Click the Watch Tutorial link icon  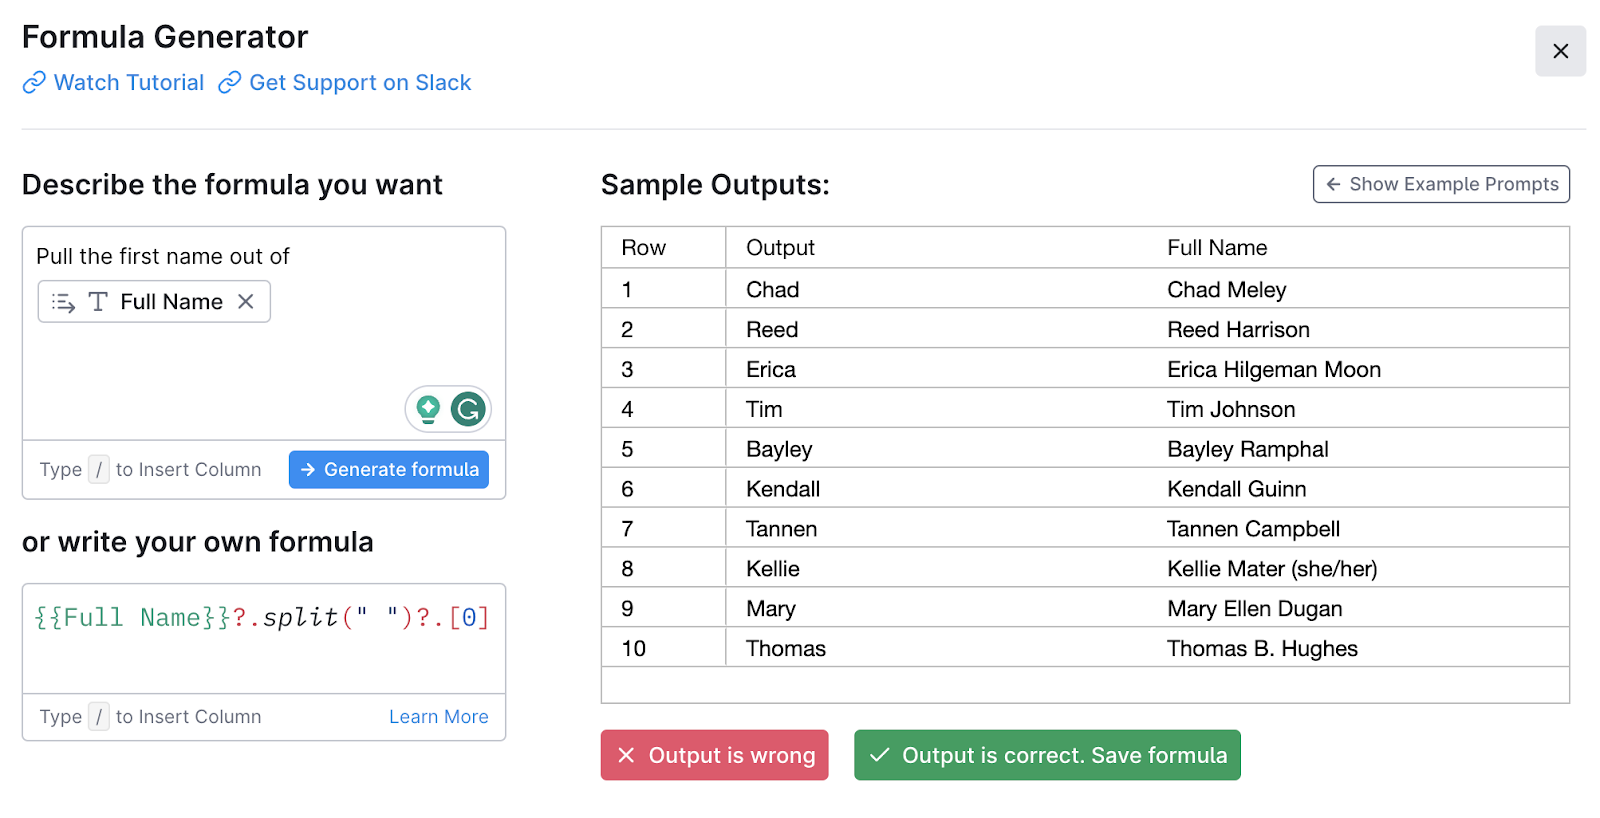34,82
